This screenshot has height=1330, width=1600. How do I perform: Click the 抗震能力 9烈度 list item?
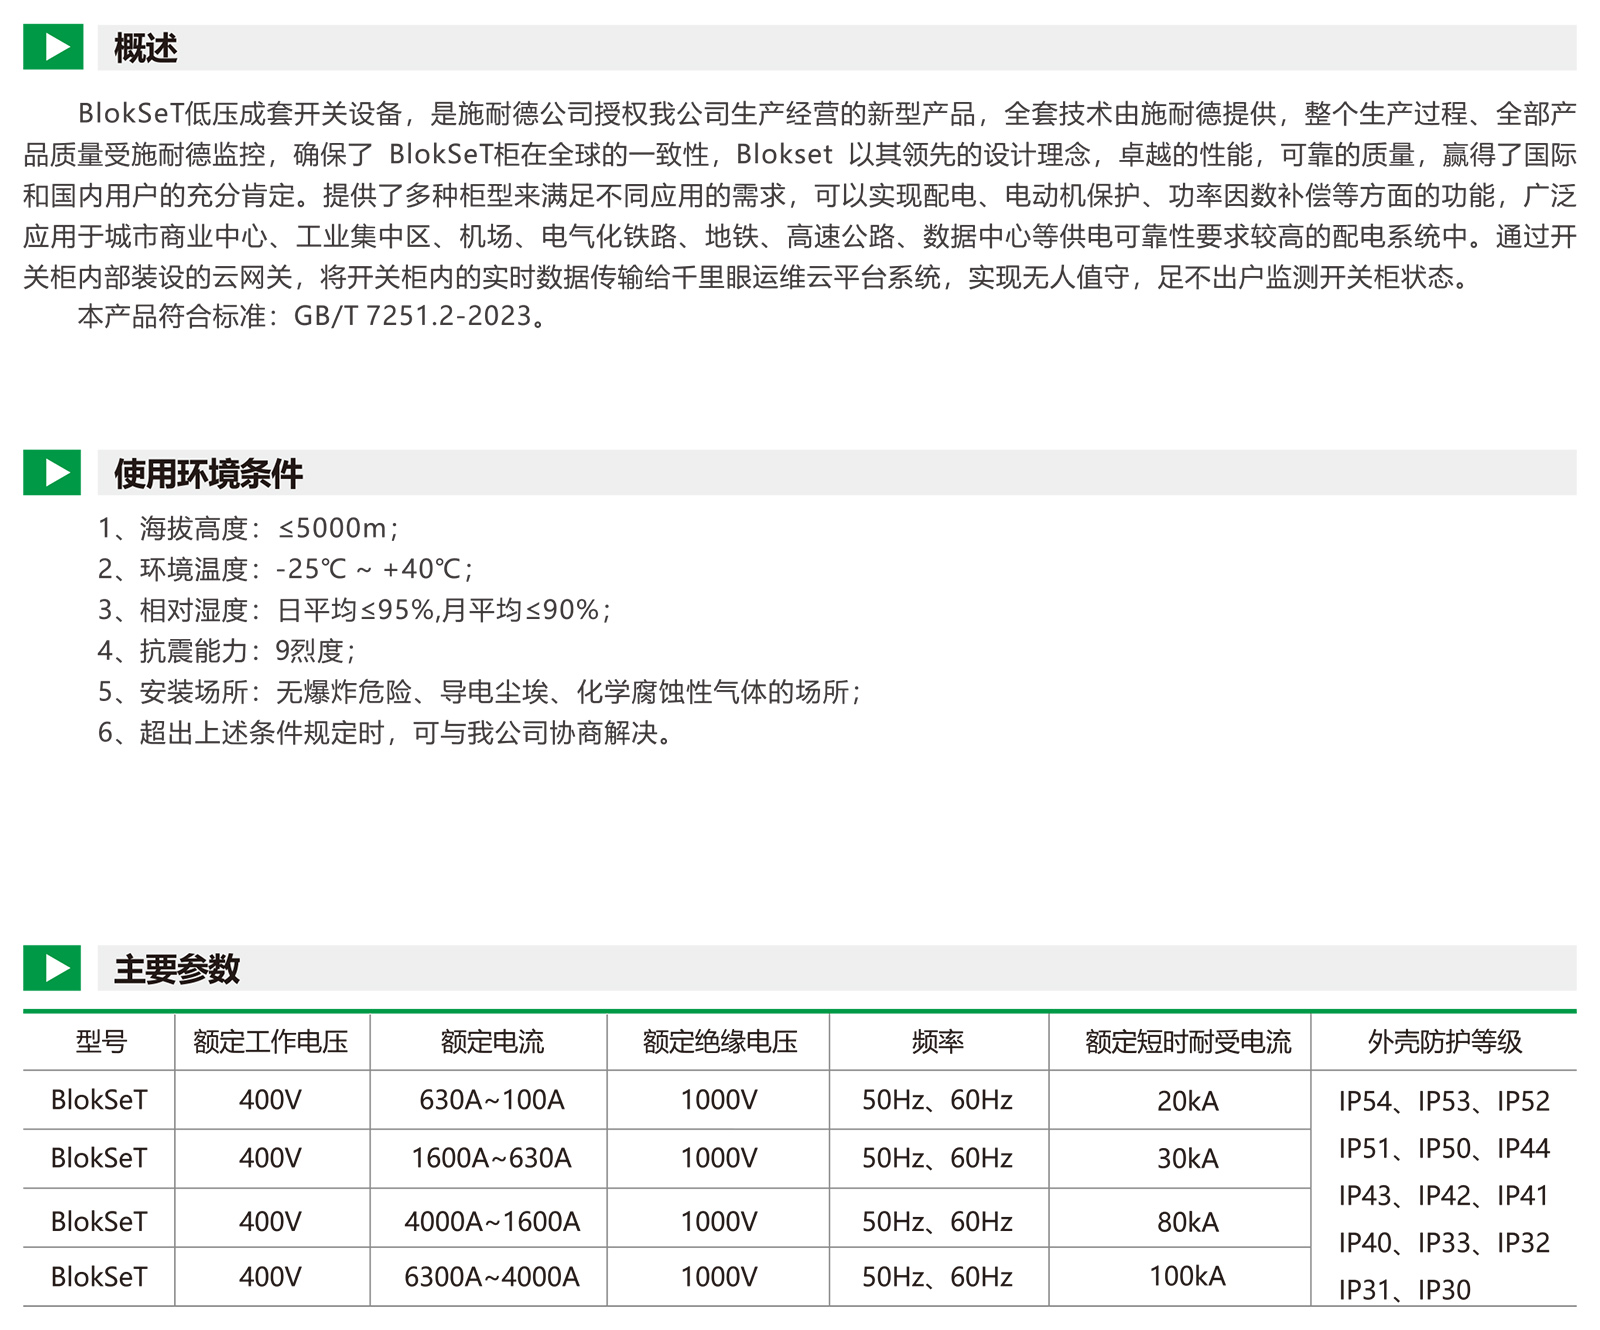[226, 651]
